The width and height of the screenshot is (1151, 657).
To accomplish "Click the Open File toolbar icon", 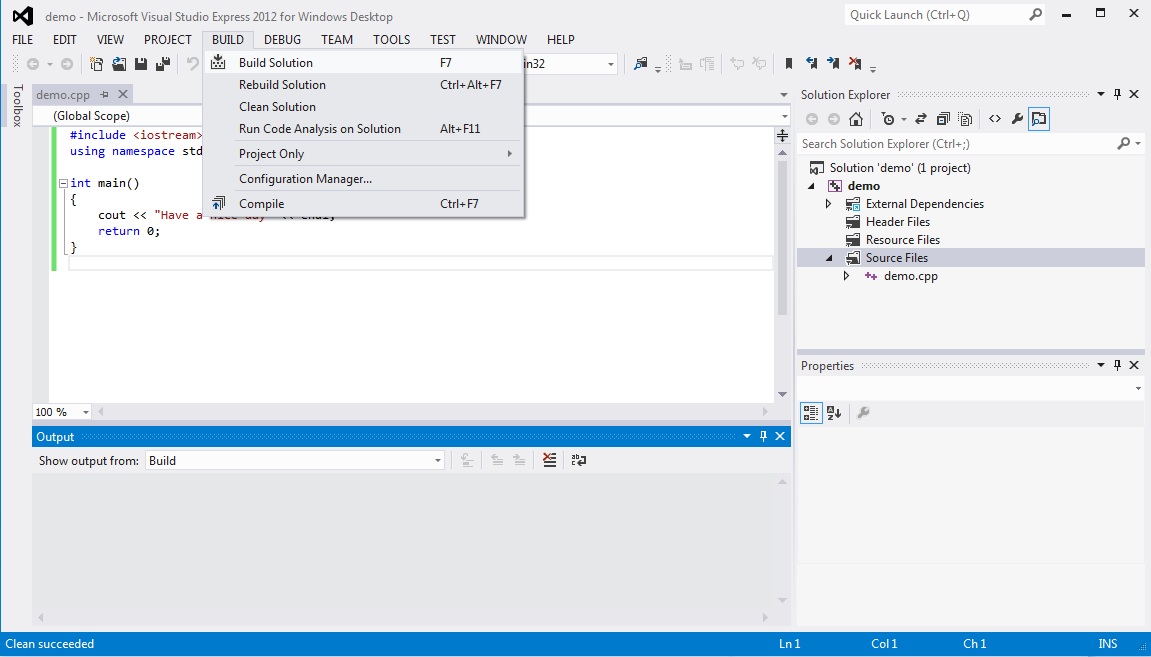I will (119, 64).
